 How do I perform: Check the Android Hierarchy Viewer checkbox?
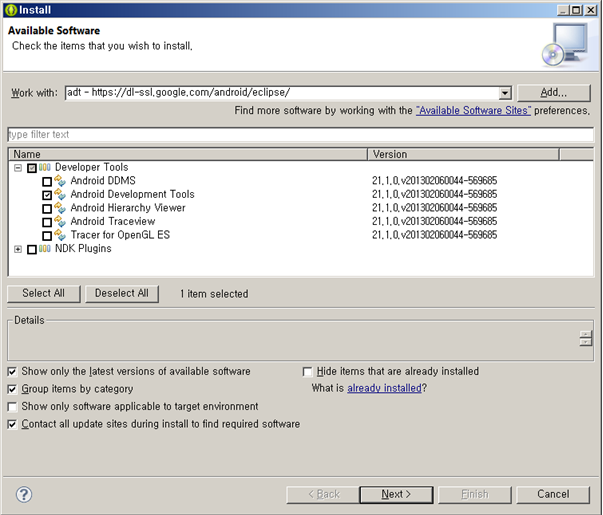point(47,208)
